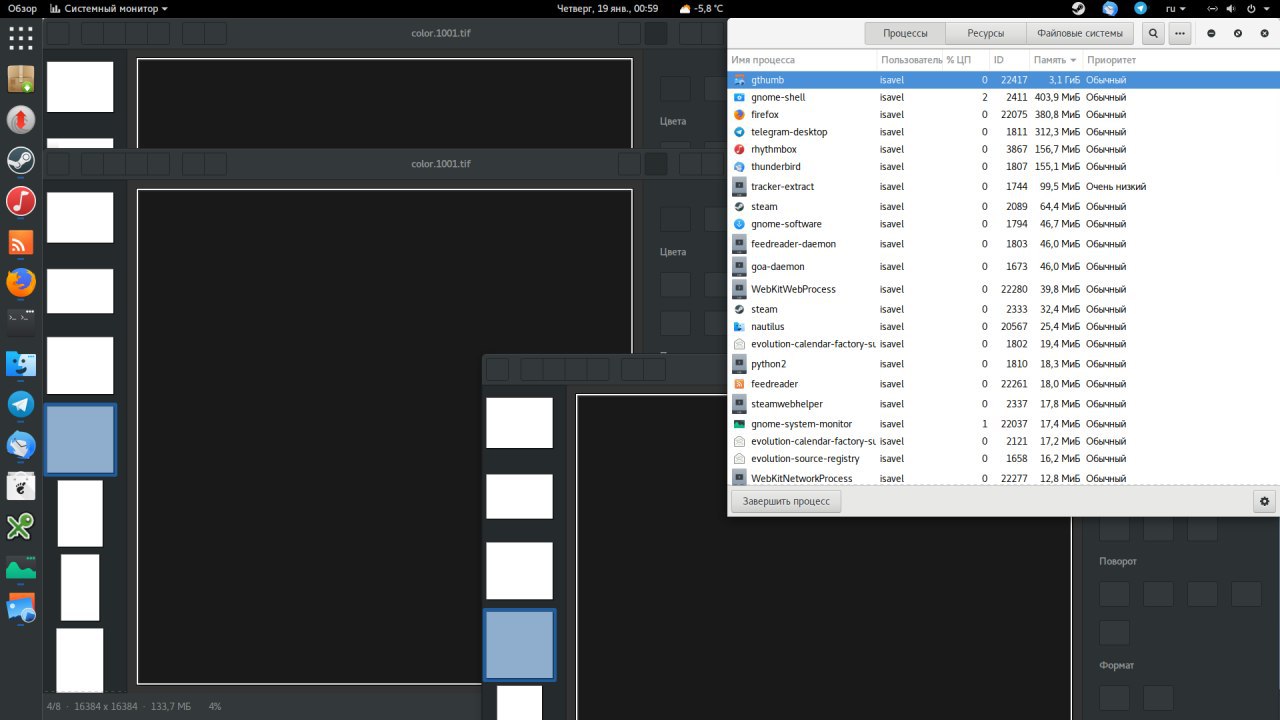Switch to the Ресурсы tab
This screenshot has width=1280, height=720.
click(x=985, y=33)
